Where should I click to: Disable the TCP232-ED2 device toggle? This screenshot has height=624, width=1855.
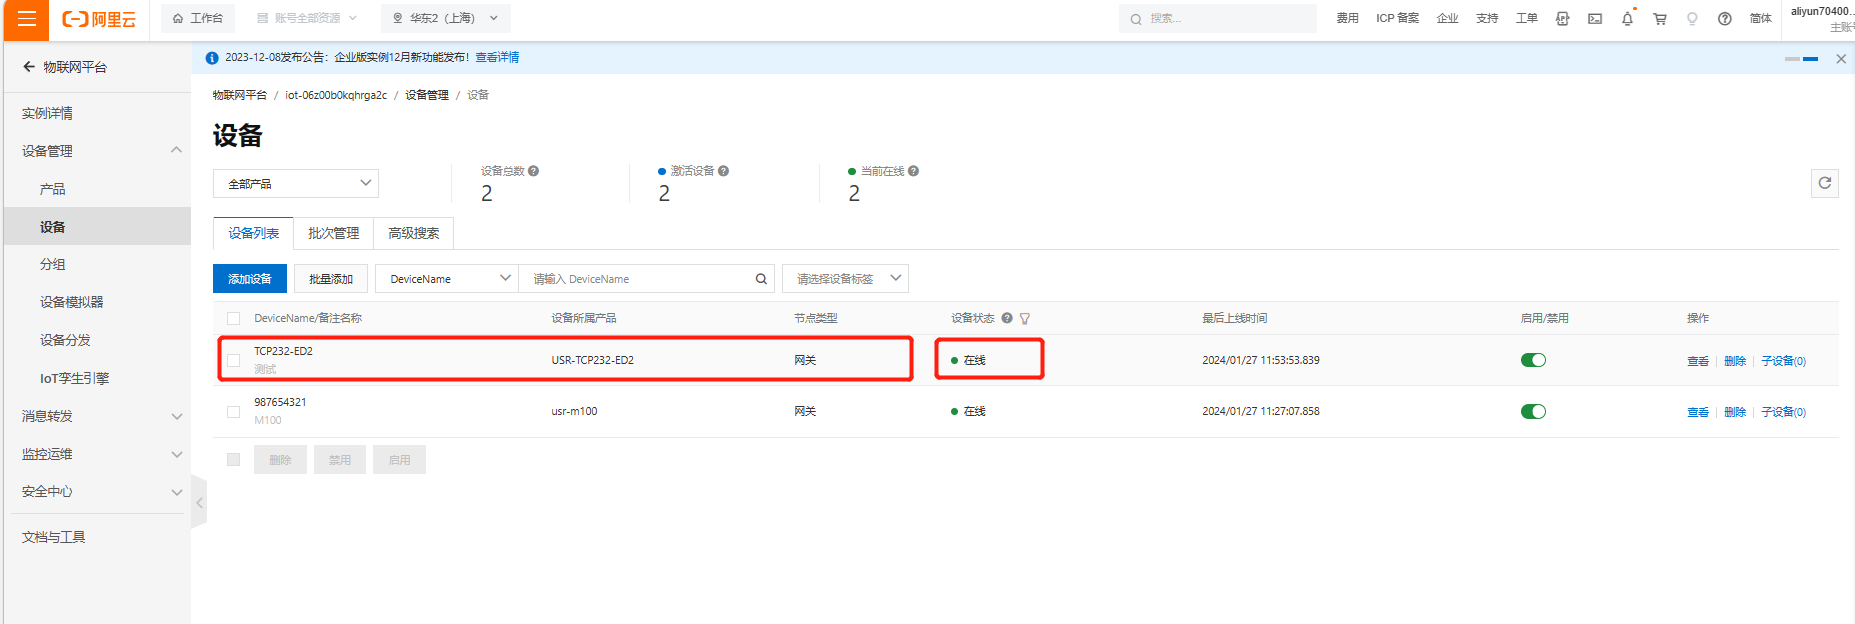click(1533, 360)
